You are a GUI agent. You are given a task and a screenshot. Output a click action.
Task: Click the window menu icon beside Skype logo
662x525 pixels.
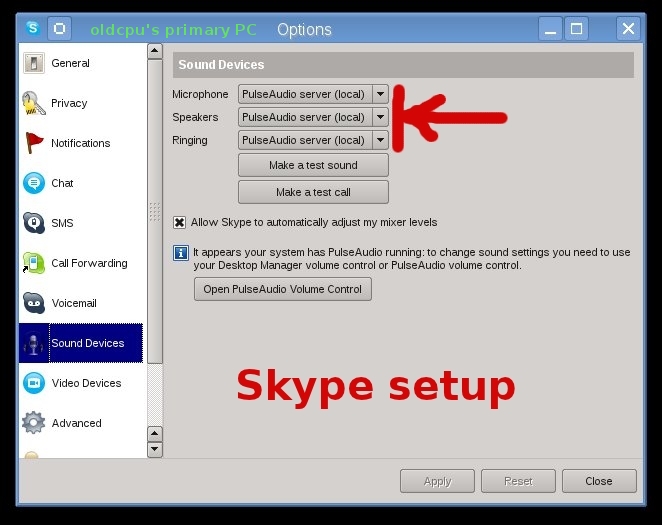pos(60,29)
